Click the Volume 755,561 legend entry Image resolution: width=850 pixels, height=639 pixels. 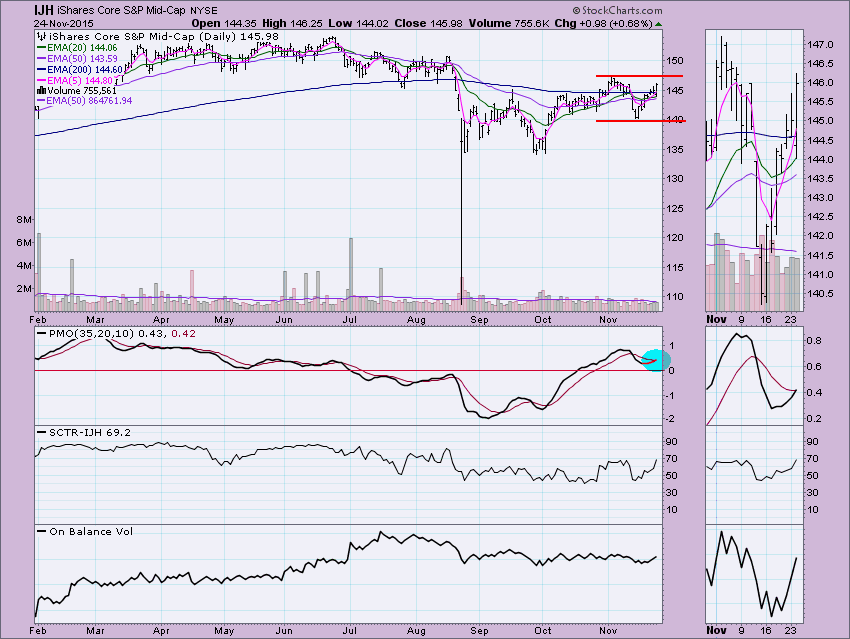[82, 91]
